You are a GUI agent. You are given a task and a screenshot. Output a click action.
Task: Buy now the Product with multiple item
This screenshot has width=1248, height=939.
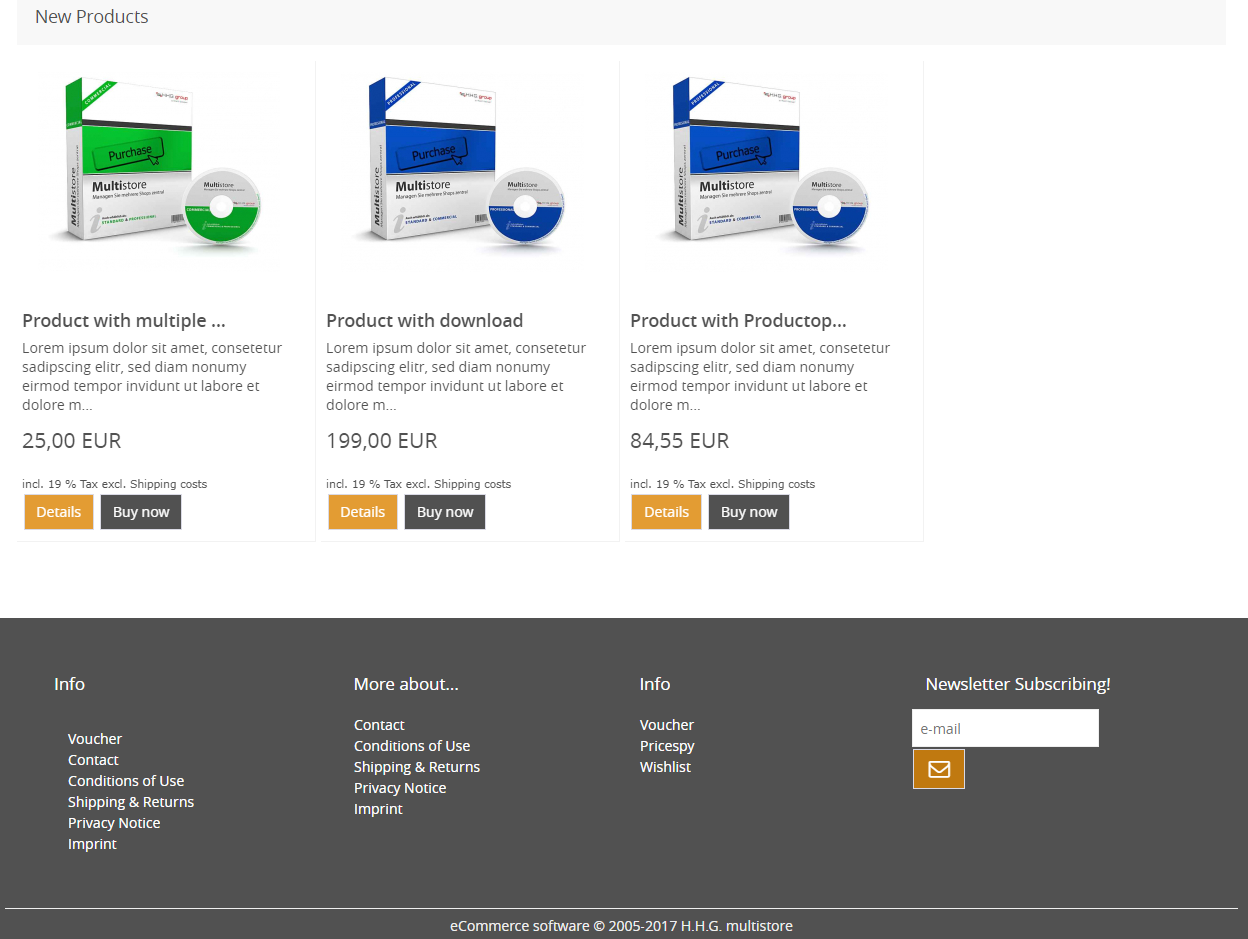(x=141, y=512)
